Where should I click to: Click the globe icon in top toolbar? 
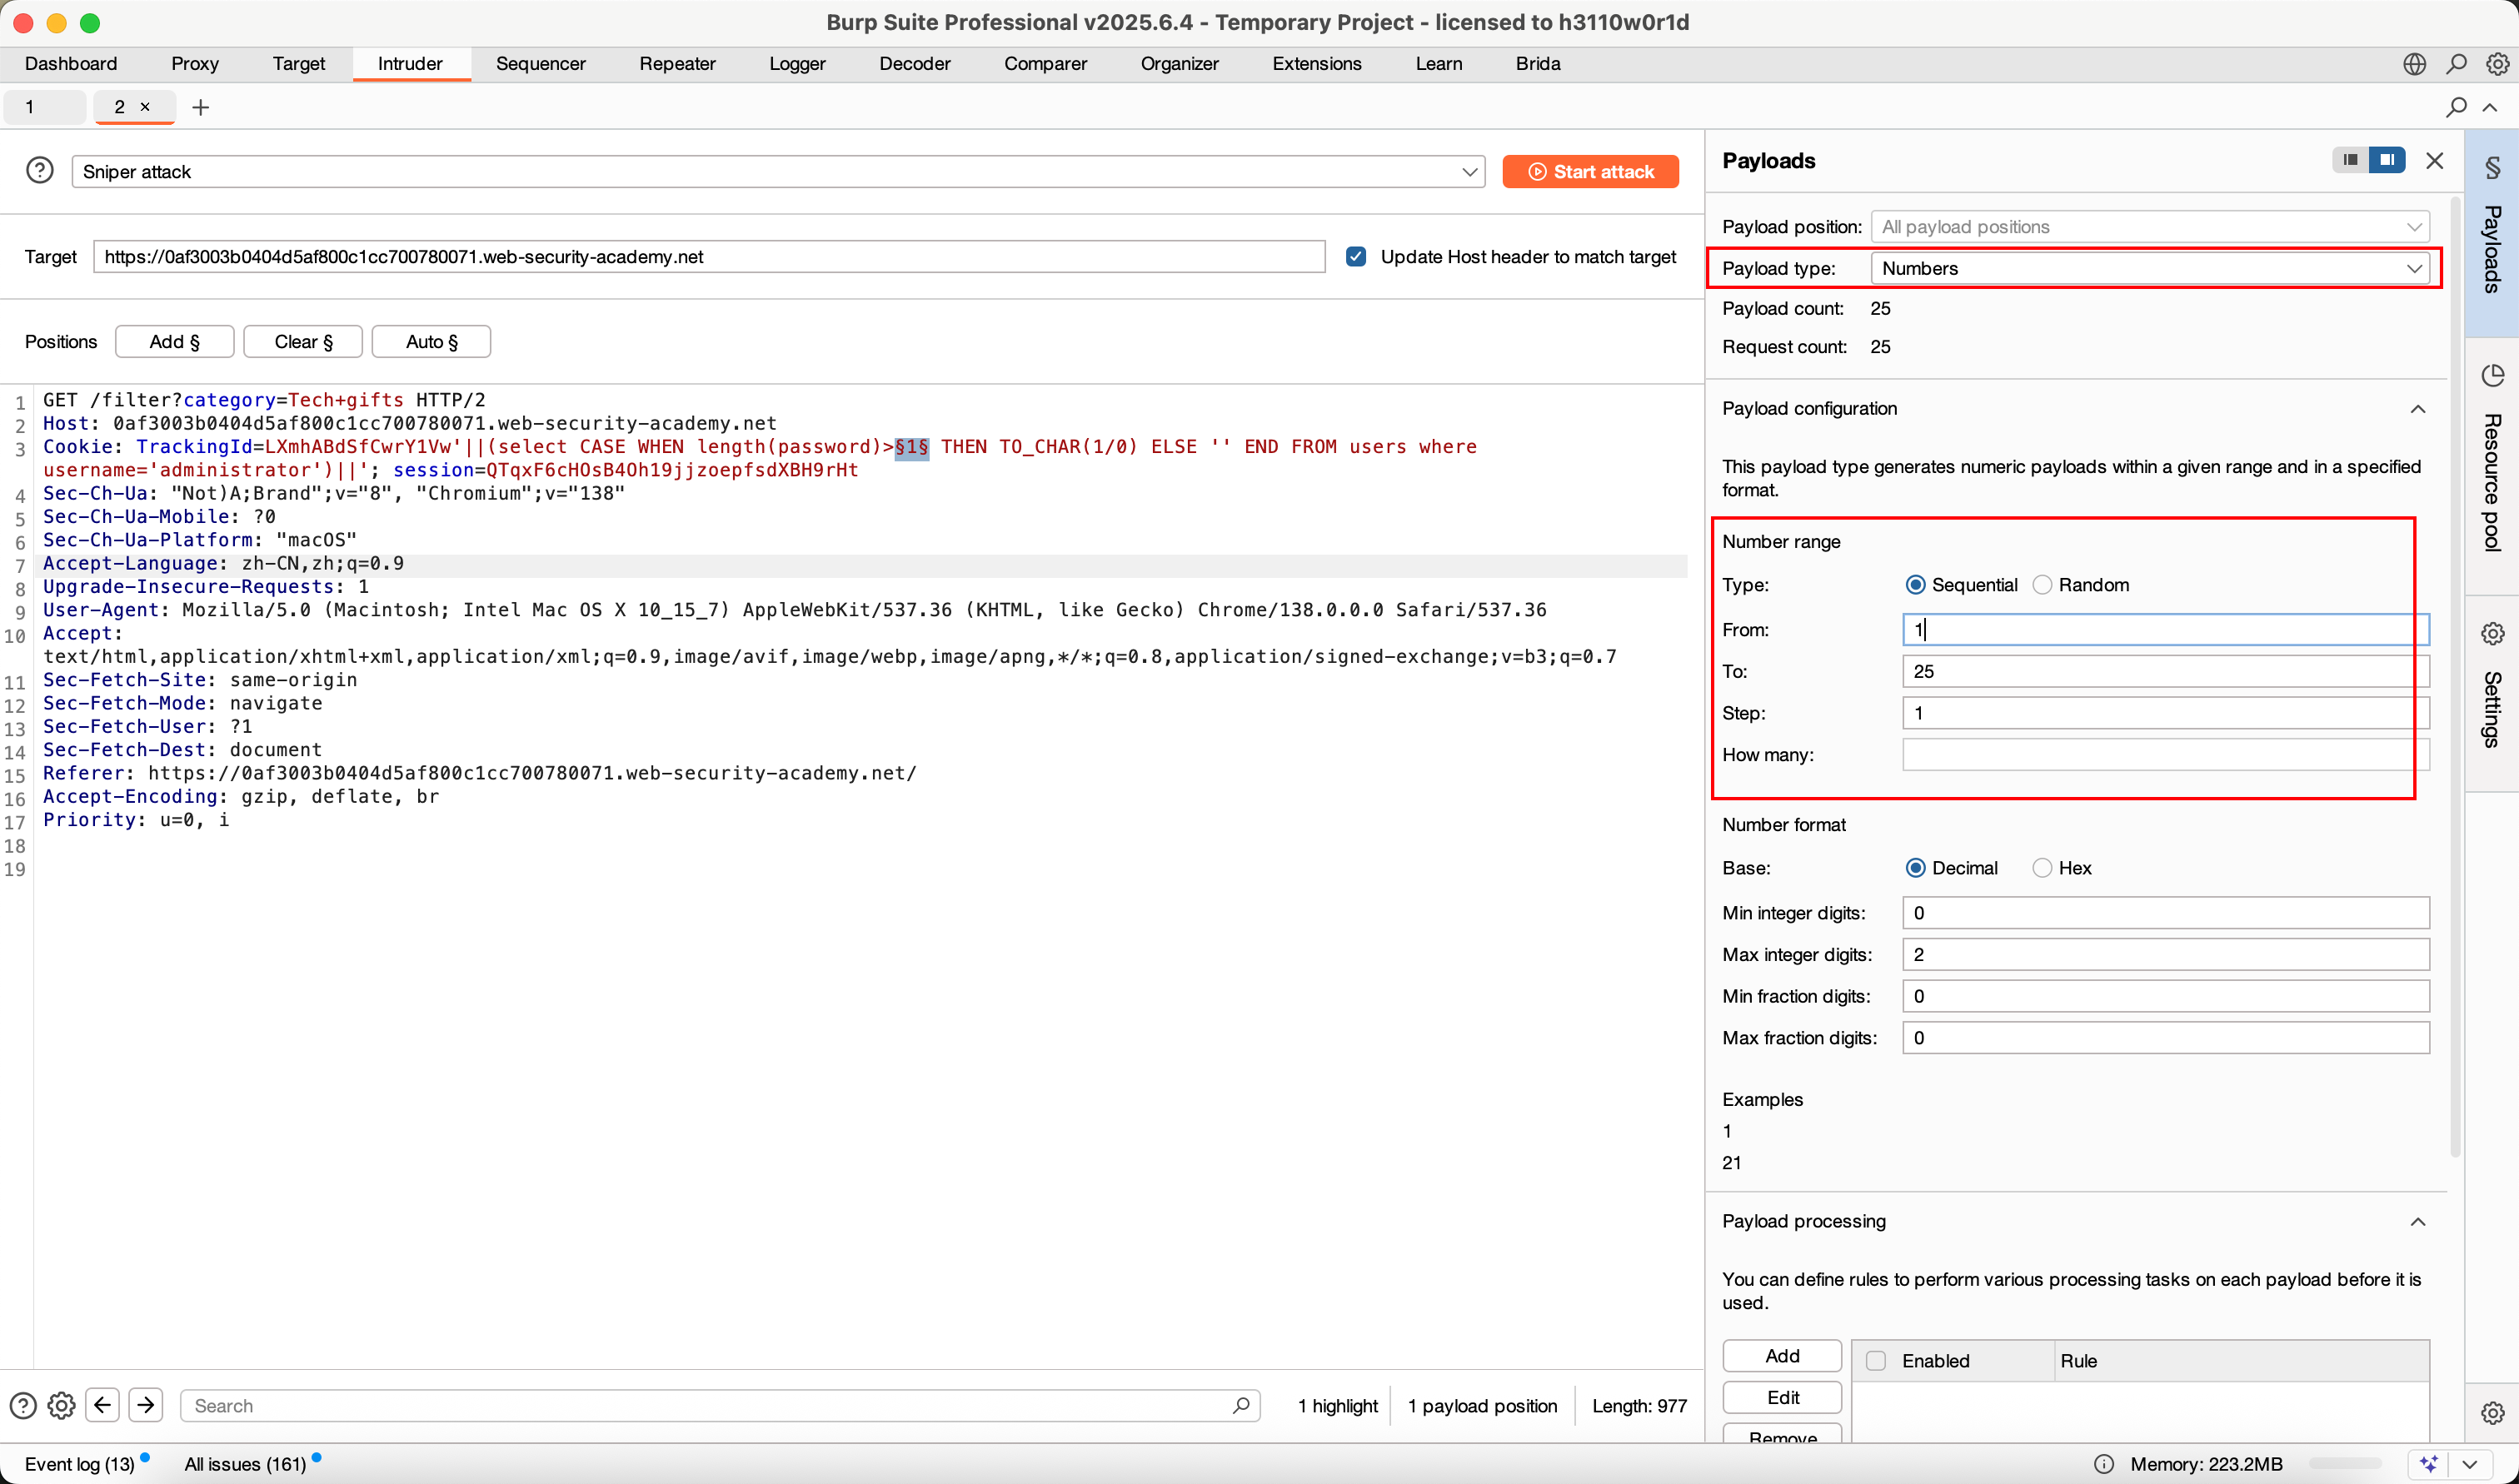2415,64
